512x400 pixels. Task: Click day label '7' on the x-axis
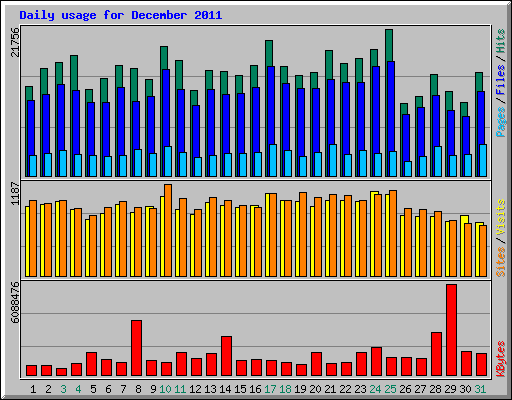(x=123, y=389)
